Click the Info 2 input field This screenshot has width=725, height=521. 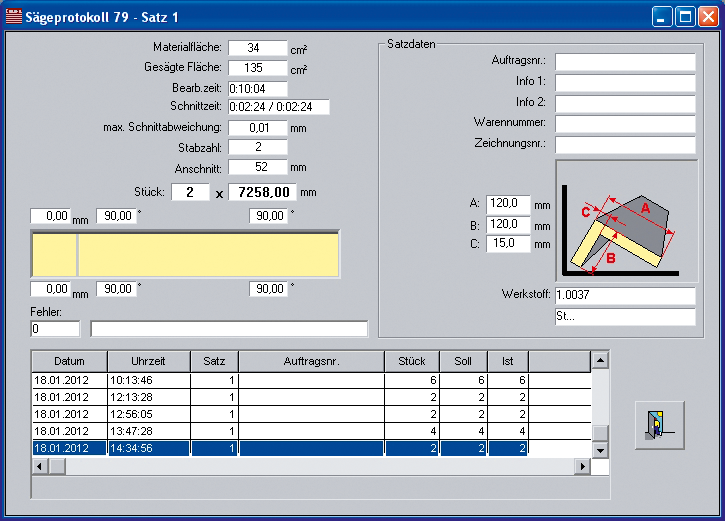tap(625, 104)
